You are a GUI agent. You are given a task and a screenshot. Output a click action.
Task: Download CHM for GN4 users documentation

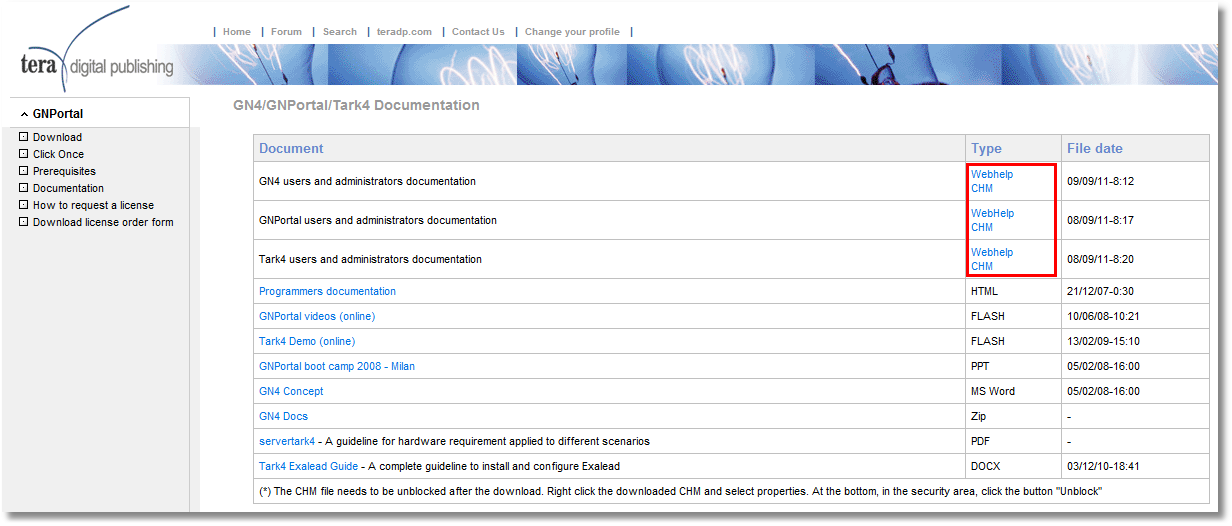pos(982,188)
